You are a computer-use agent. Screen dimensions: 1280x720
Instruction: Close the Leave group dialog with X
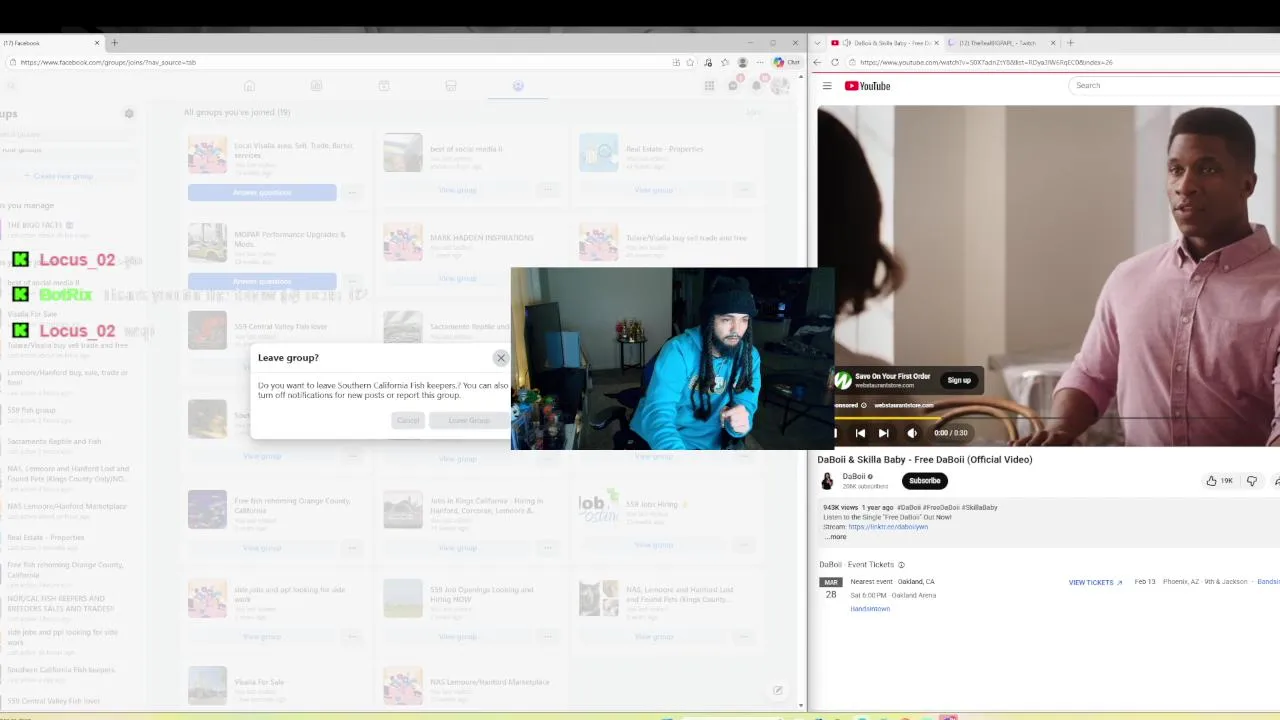coord(501,358)
